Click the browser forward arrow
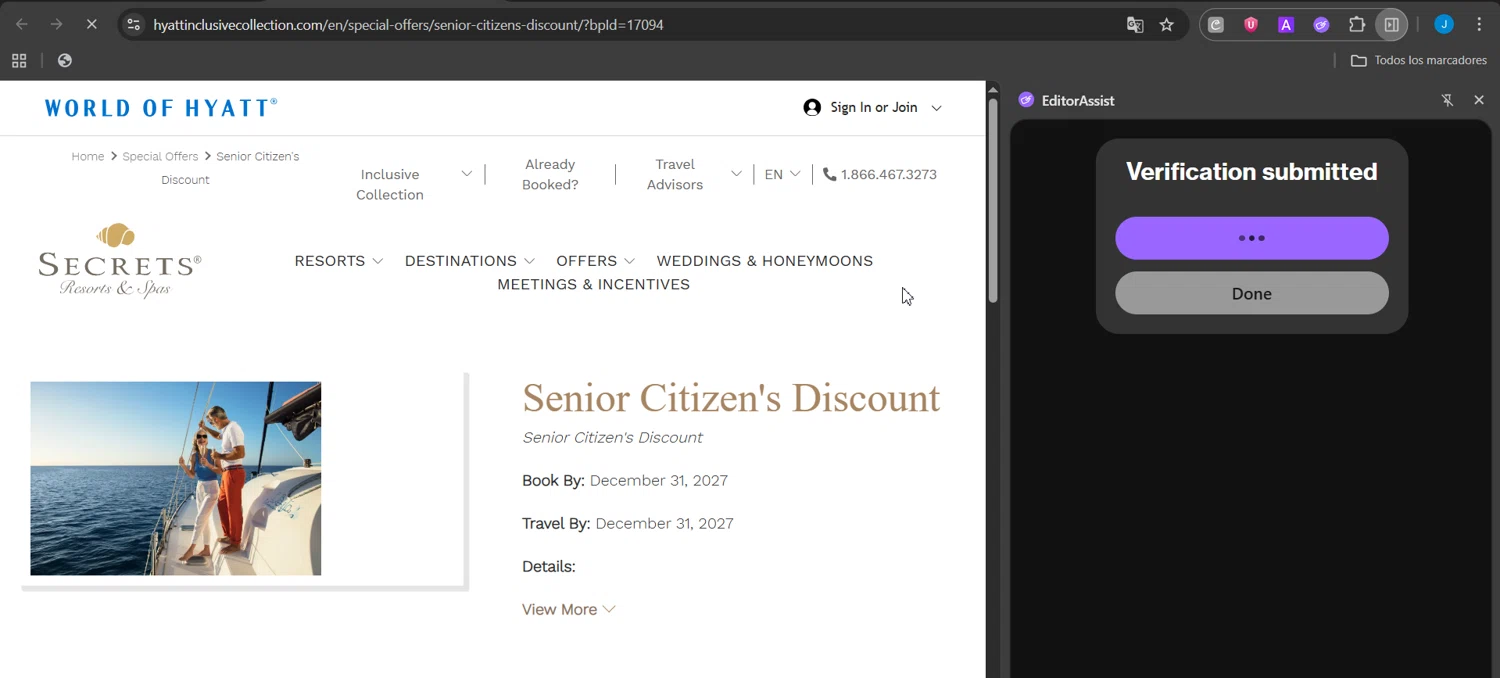This screenshot has width=1500, height=678. (x=56, y=24)
